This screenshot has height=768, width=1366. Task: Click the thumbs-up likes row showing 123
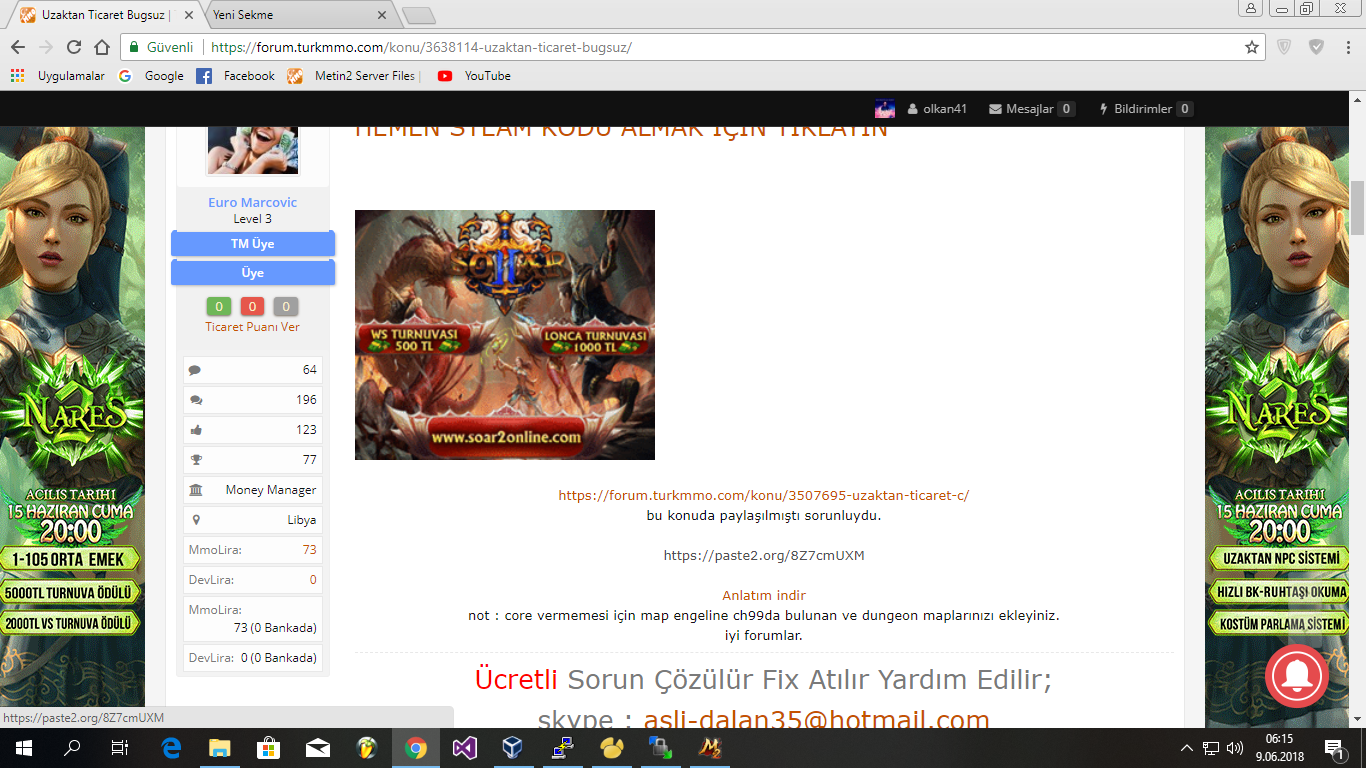click(x=253, y=430)
